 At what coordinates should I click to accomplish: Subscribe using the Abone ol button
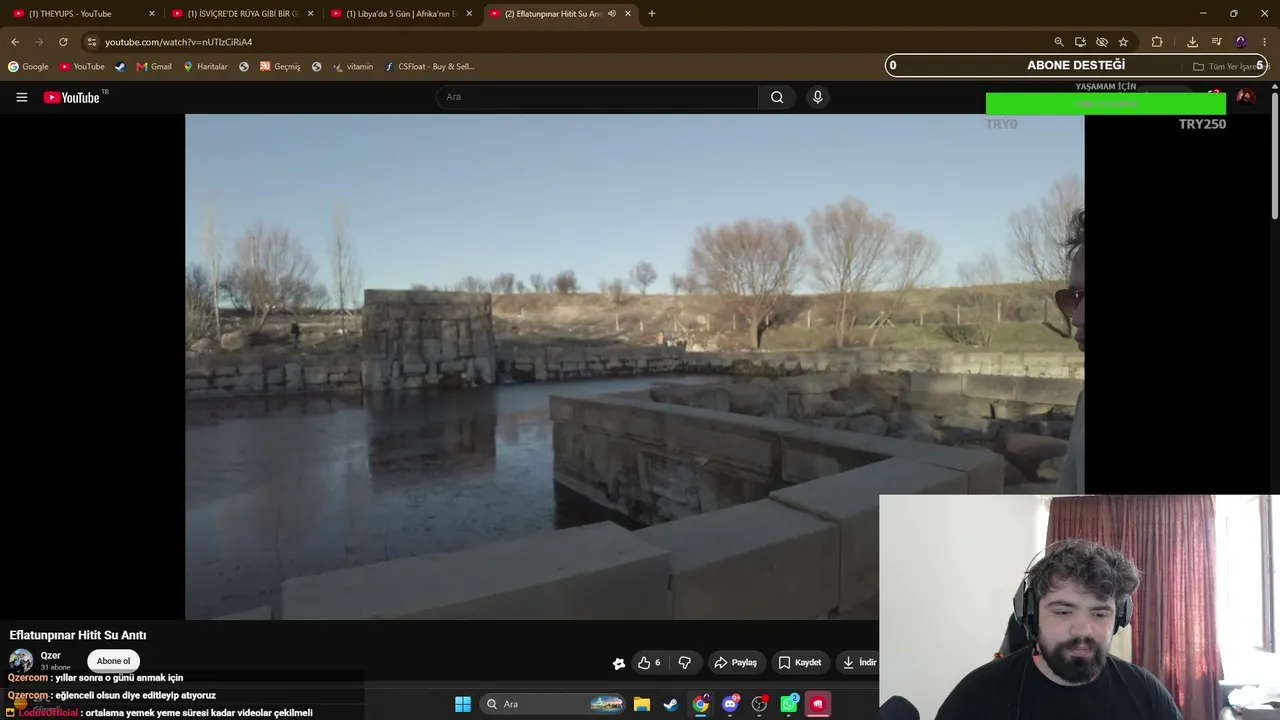click(x=113, y=661)
